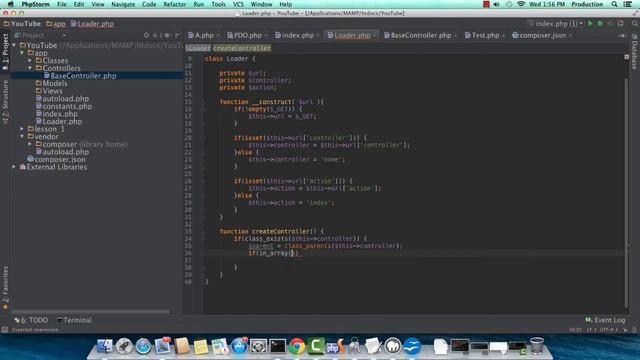Open the Event Log
The image size is (640, 360).
(x=605, y=320)
